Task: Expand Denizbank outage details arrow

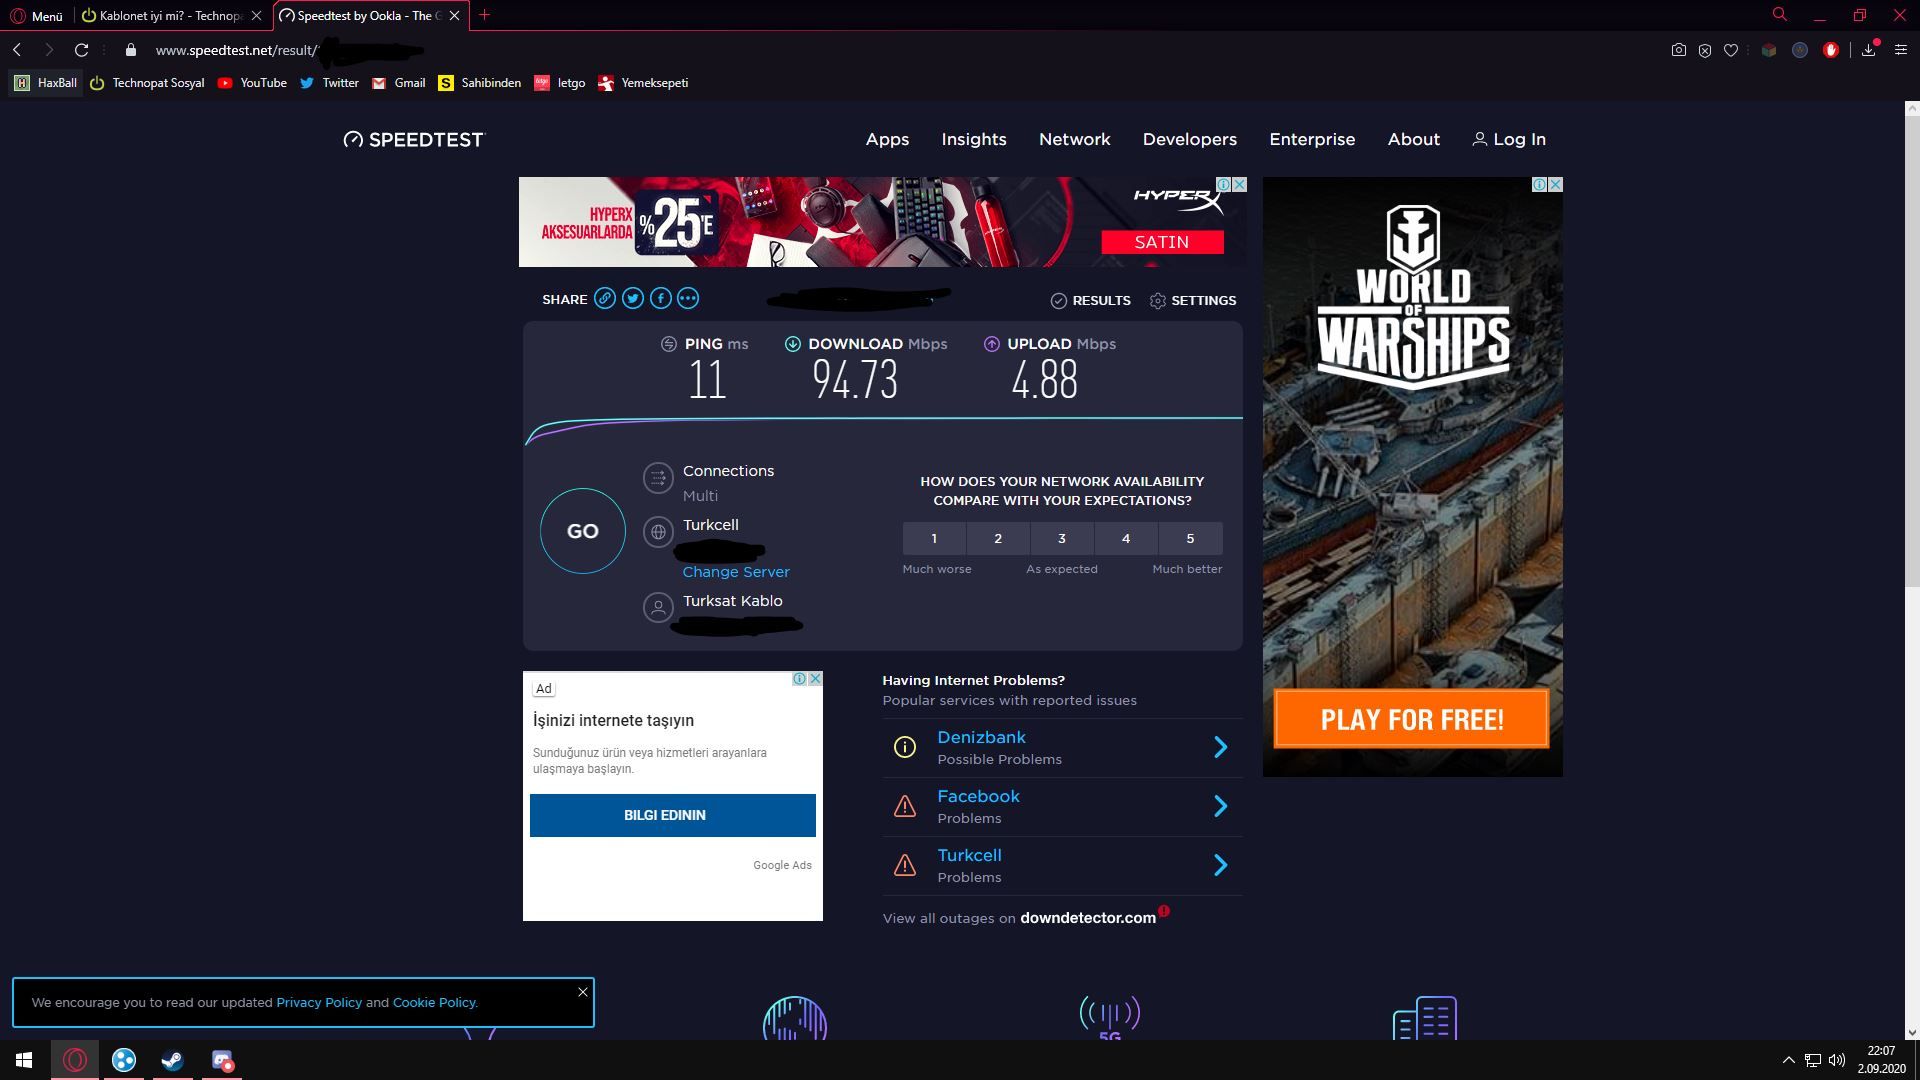Action: pyautogui.click(x=1220, y=747)
